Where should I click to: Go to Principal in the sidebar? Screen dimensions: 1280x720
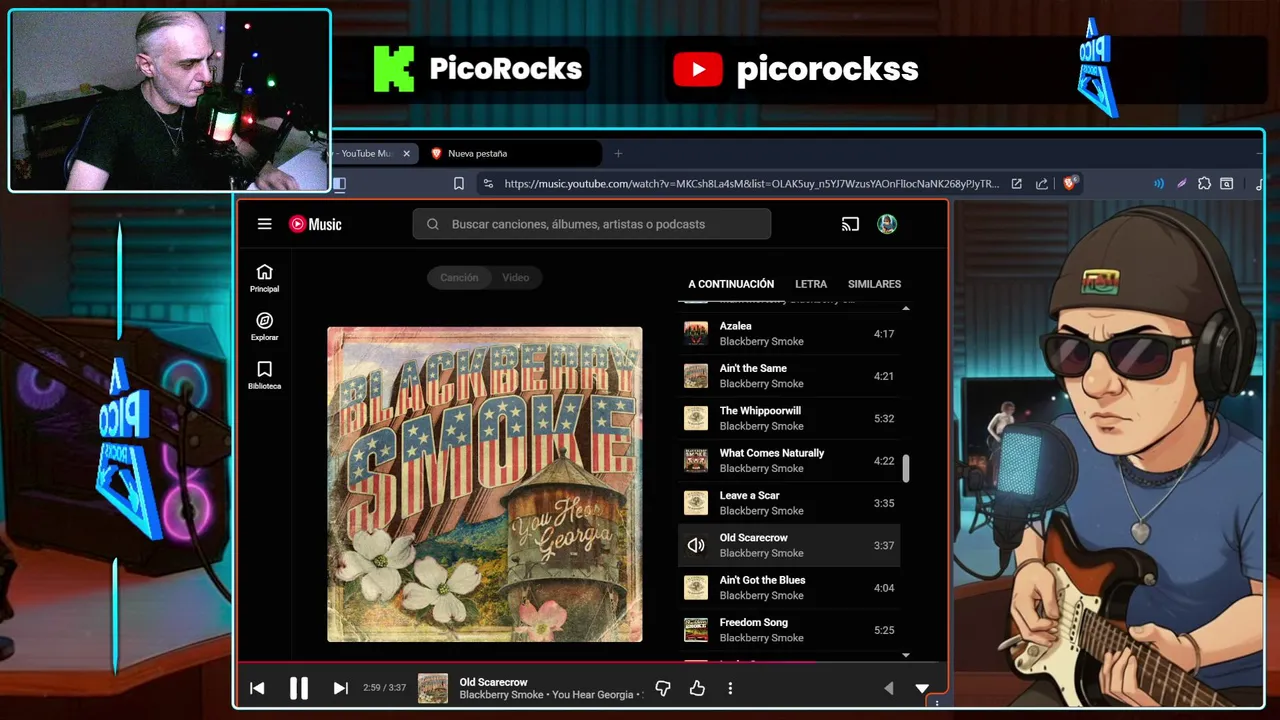(x=265, y=278)
